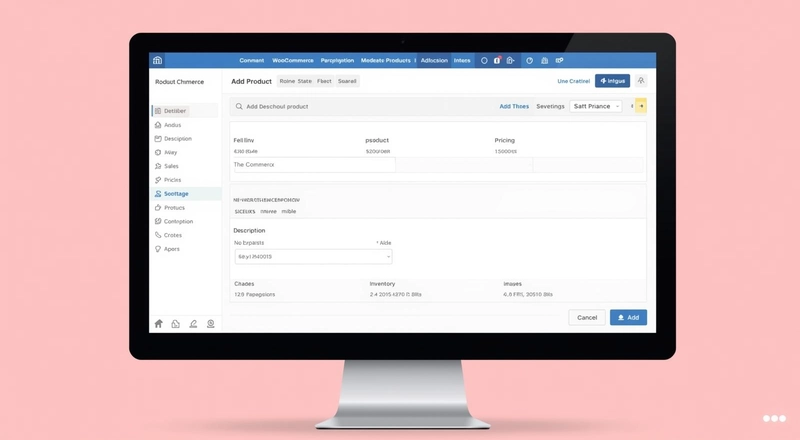This screenshot has width=800, height=440.
Task: Click the bag icon in the top bar
Action: pyautogui.click(x=544, y=60)
